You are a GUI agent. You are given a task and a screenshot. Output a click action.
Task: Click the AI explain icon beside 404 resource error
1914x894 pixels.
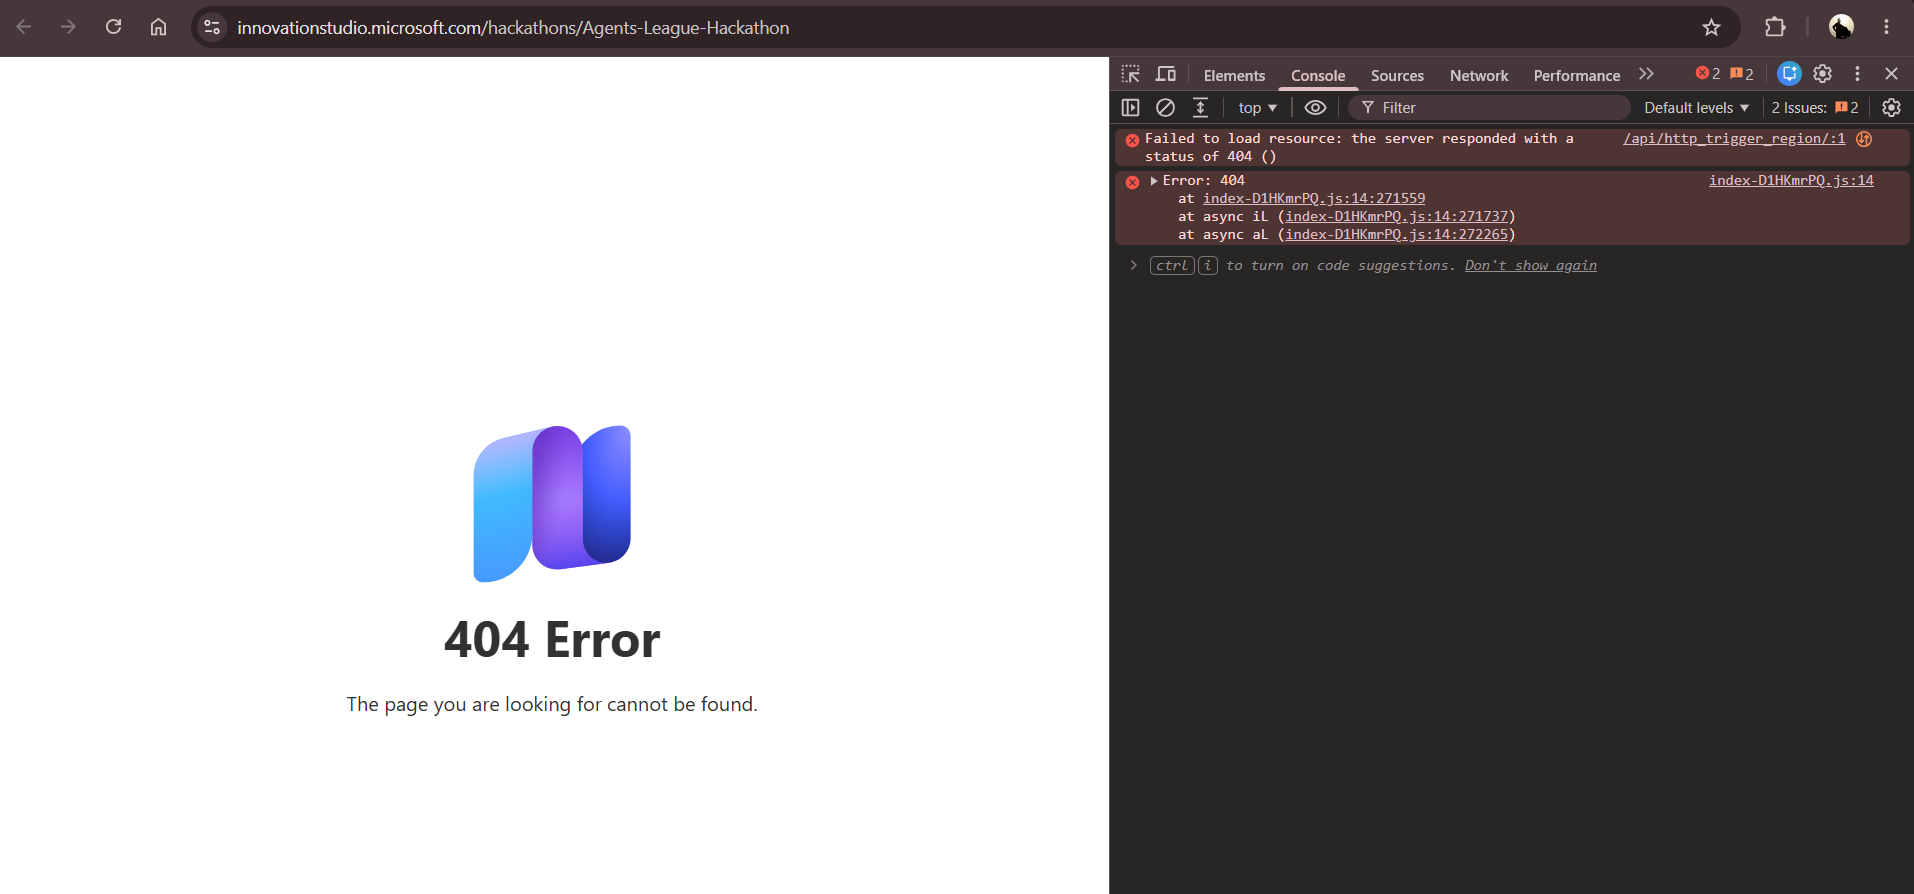pyautogui.click(x=1864, y=139)
